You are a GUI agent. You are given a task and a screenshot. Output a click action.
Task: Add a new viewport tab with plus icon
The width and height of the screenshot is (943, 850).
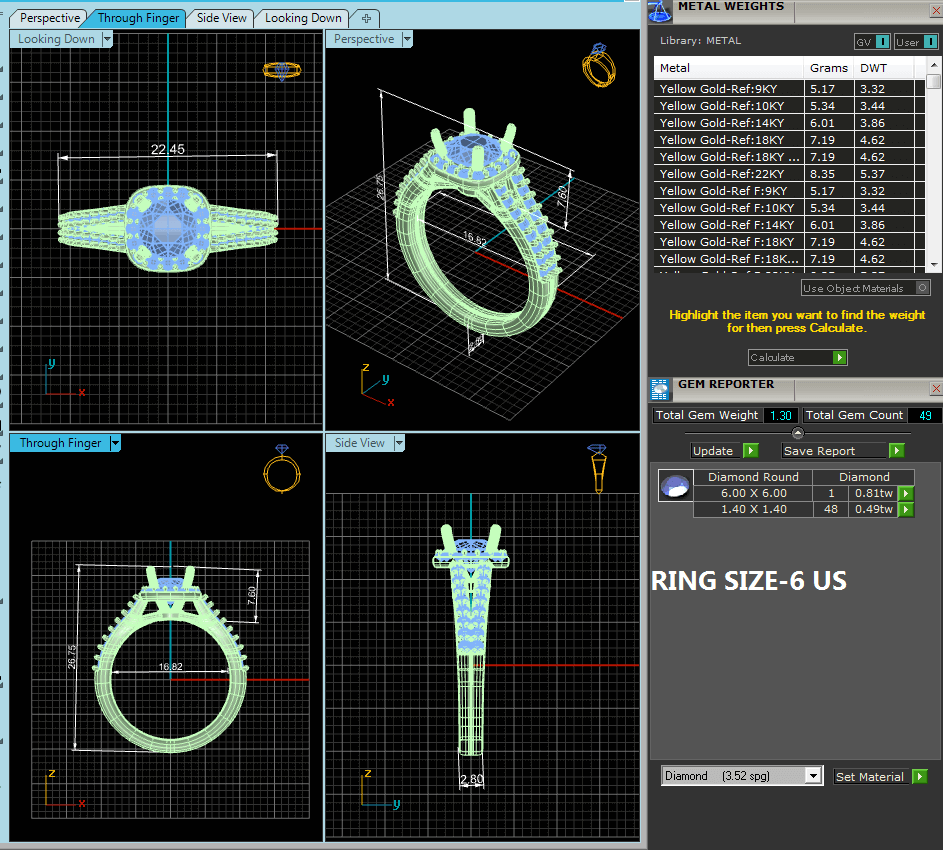pos(366,18)
